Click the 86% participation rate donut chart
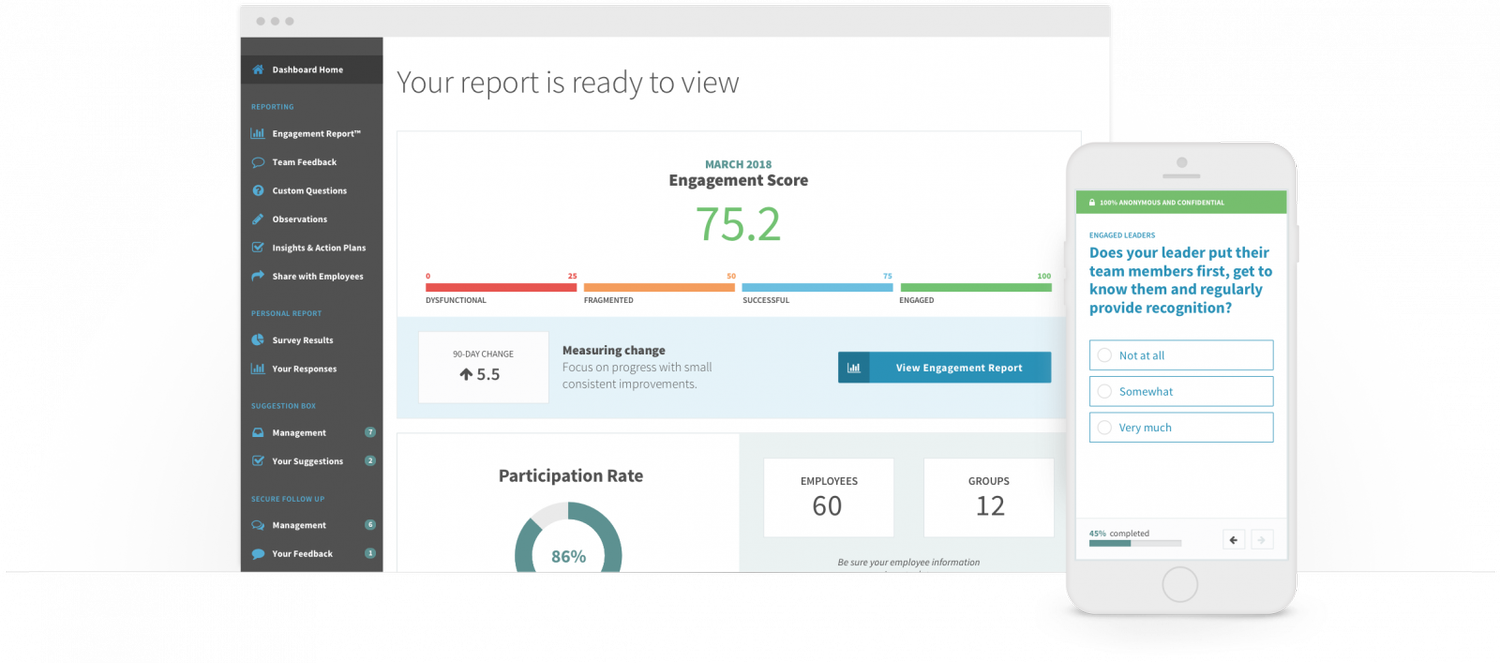1500x663 pixels. [568, 538]
